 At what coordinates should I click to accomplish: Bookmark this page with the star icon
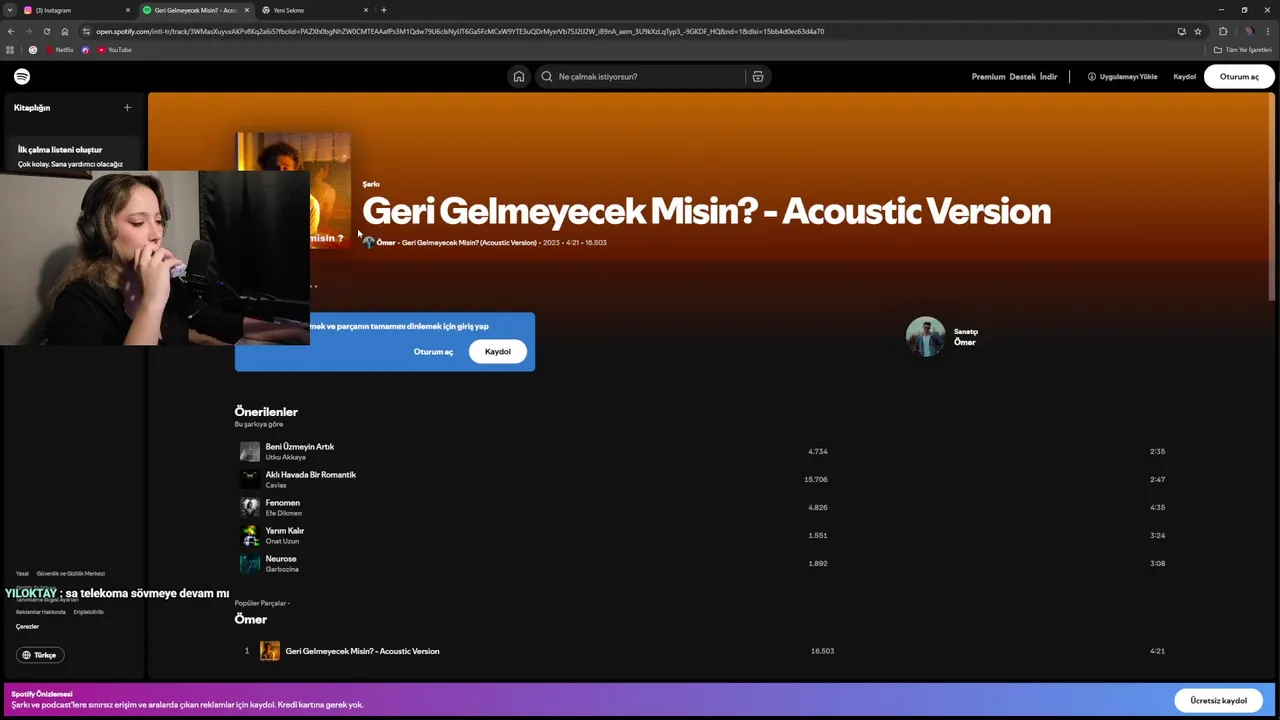tap(1198, 31)
